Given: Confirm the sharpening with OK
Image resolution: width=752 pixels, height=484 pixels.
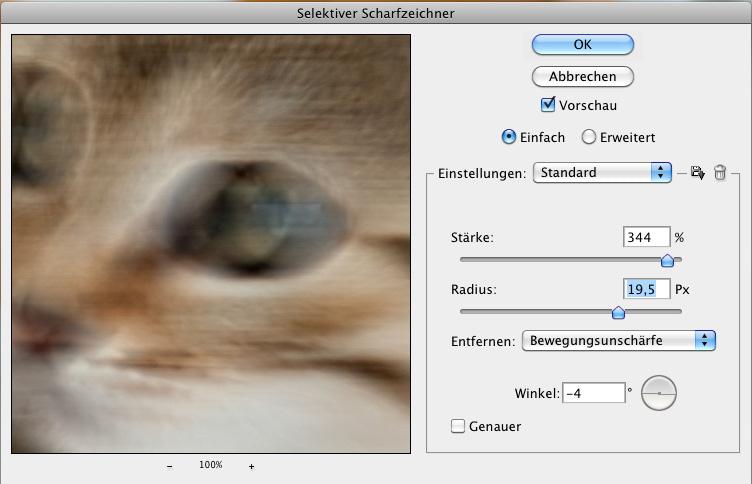Looking at the screenshot, I should [x=583, y=45].
